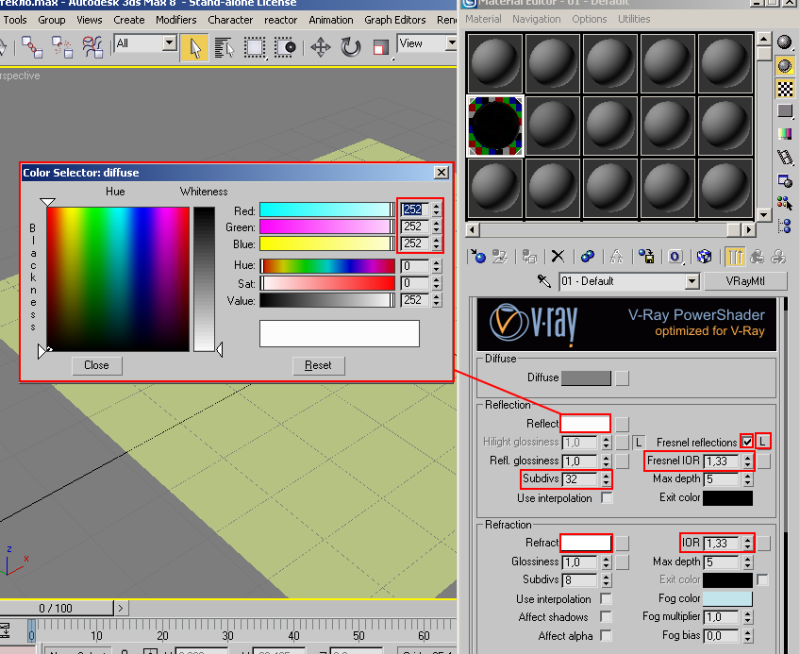This screenshot has height=654, width=800.
Task: Click the Reflect map slot button
Action: click(622, 424)
